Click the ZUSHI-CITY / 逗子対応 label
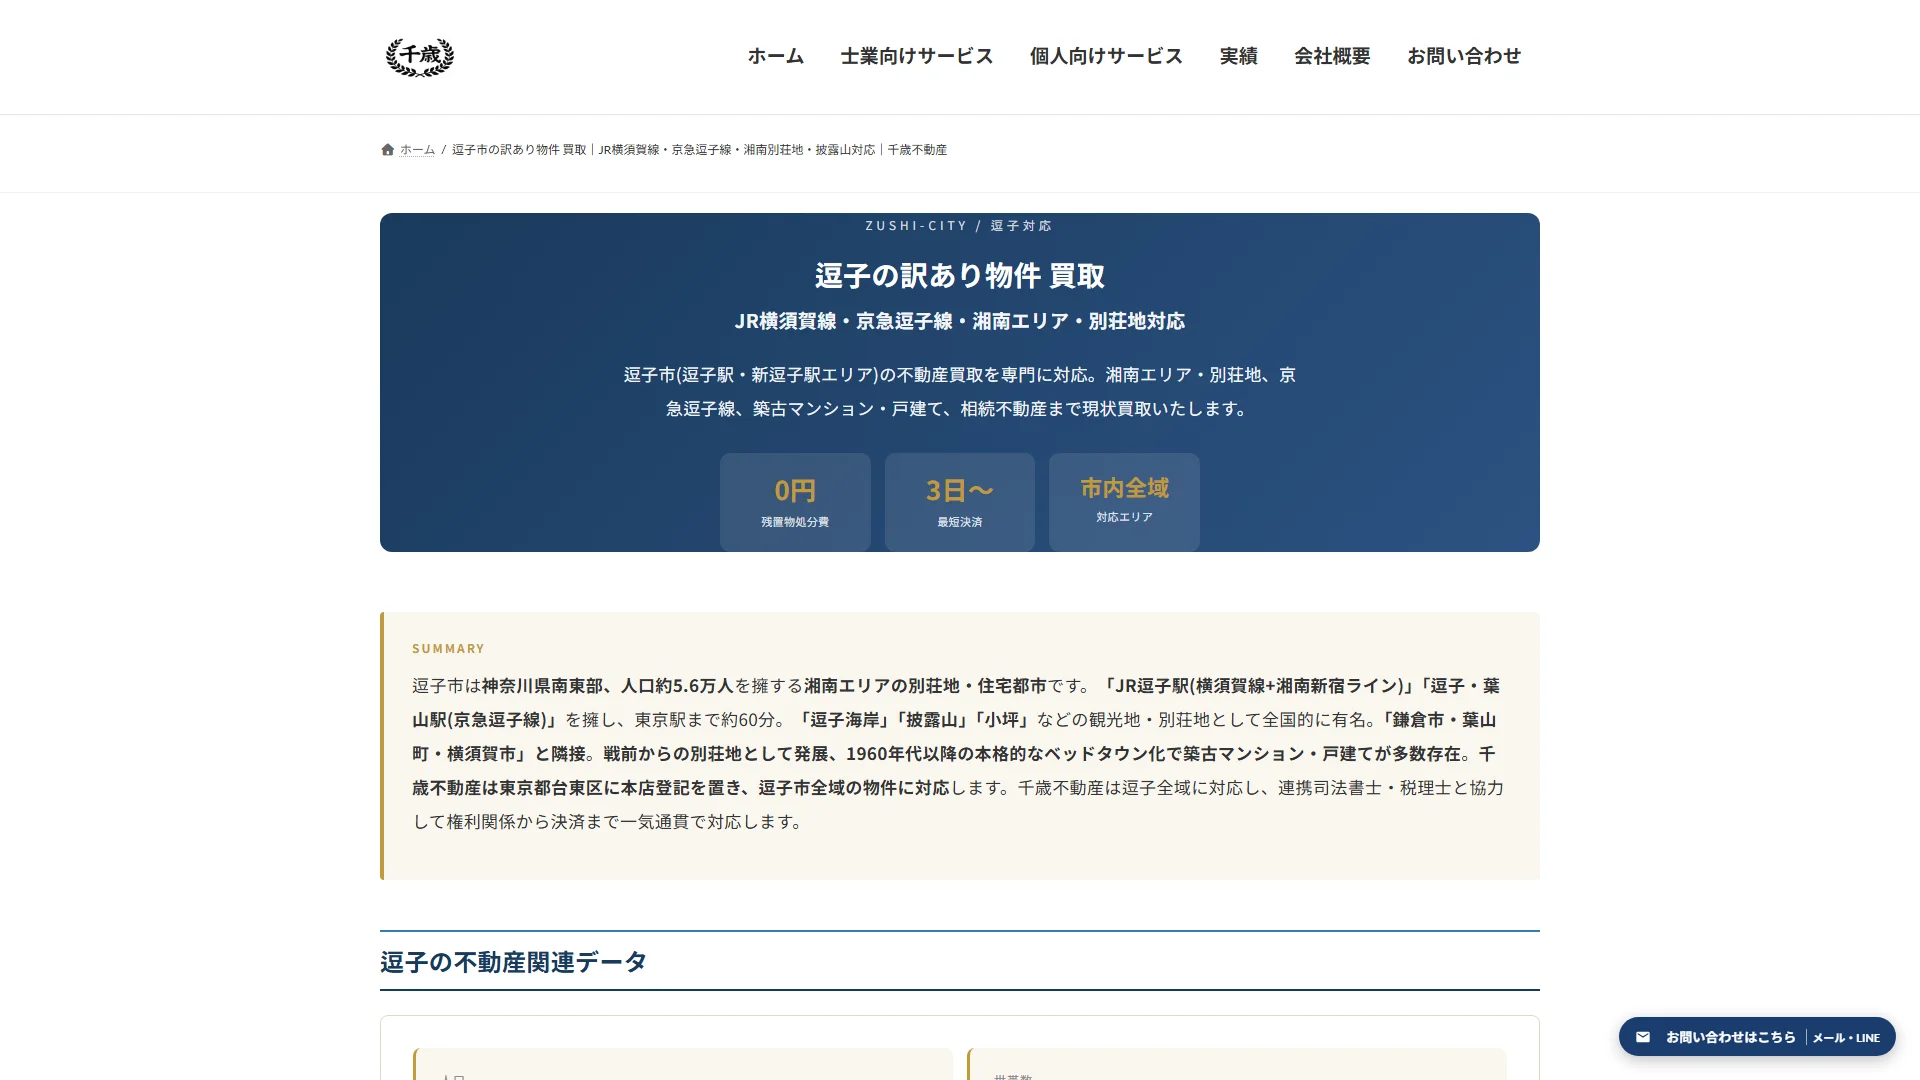1920x1080 pixels. tap(960, 226)
